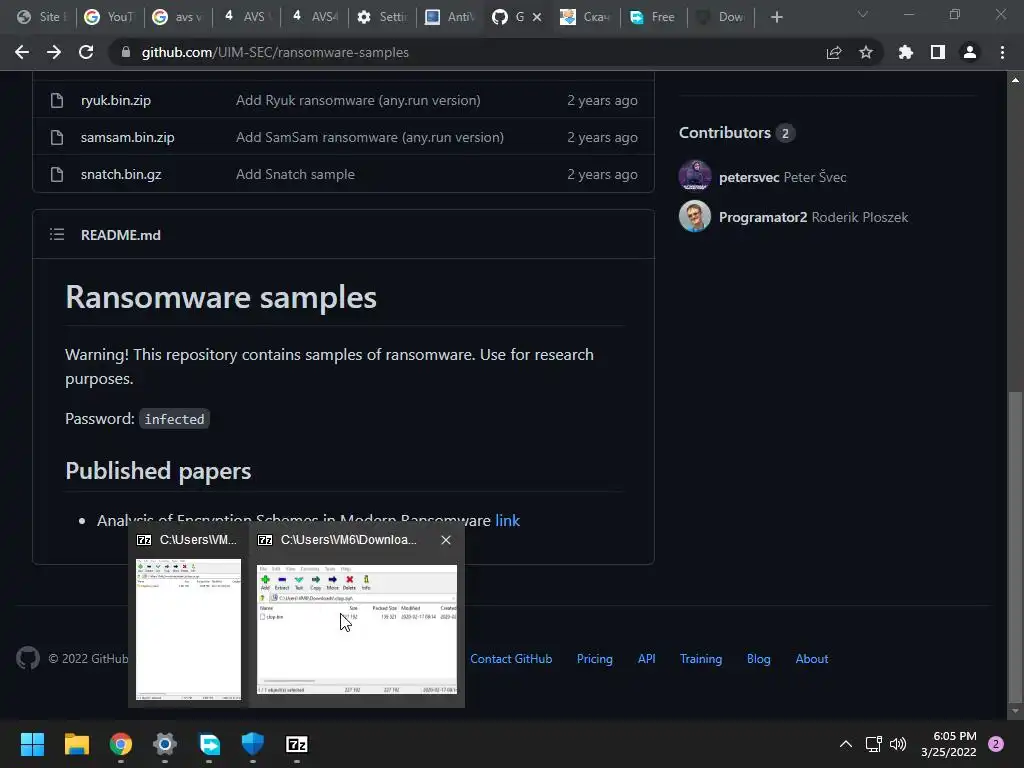This screenshot has width=1024, height=768.
Task: Switch to the Free tab
Action: 653,17
